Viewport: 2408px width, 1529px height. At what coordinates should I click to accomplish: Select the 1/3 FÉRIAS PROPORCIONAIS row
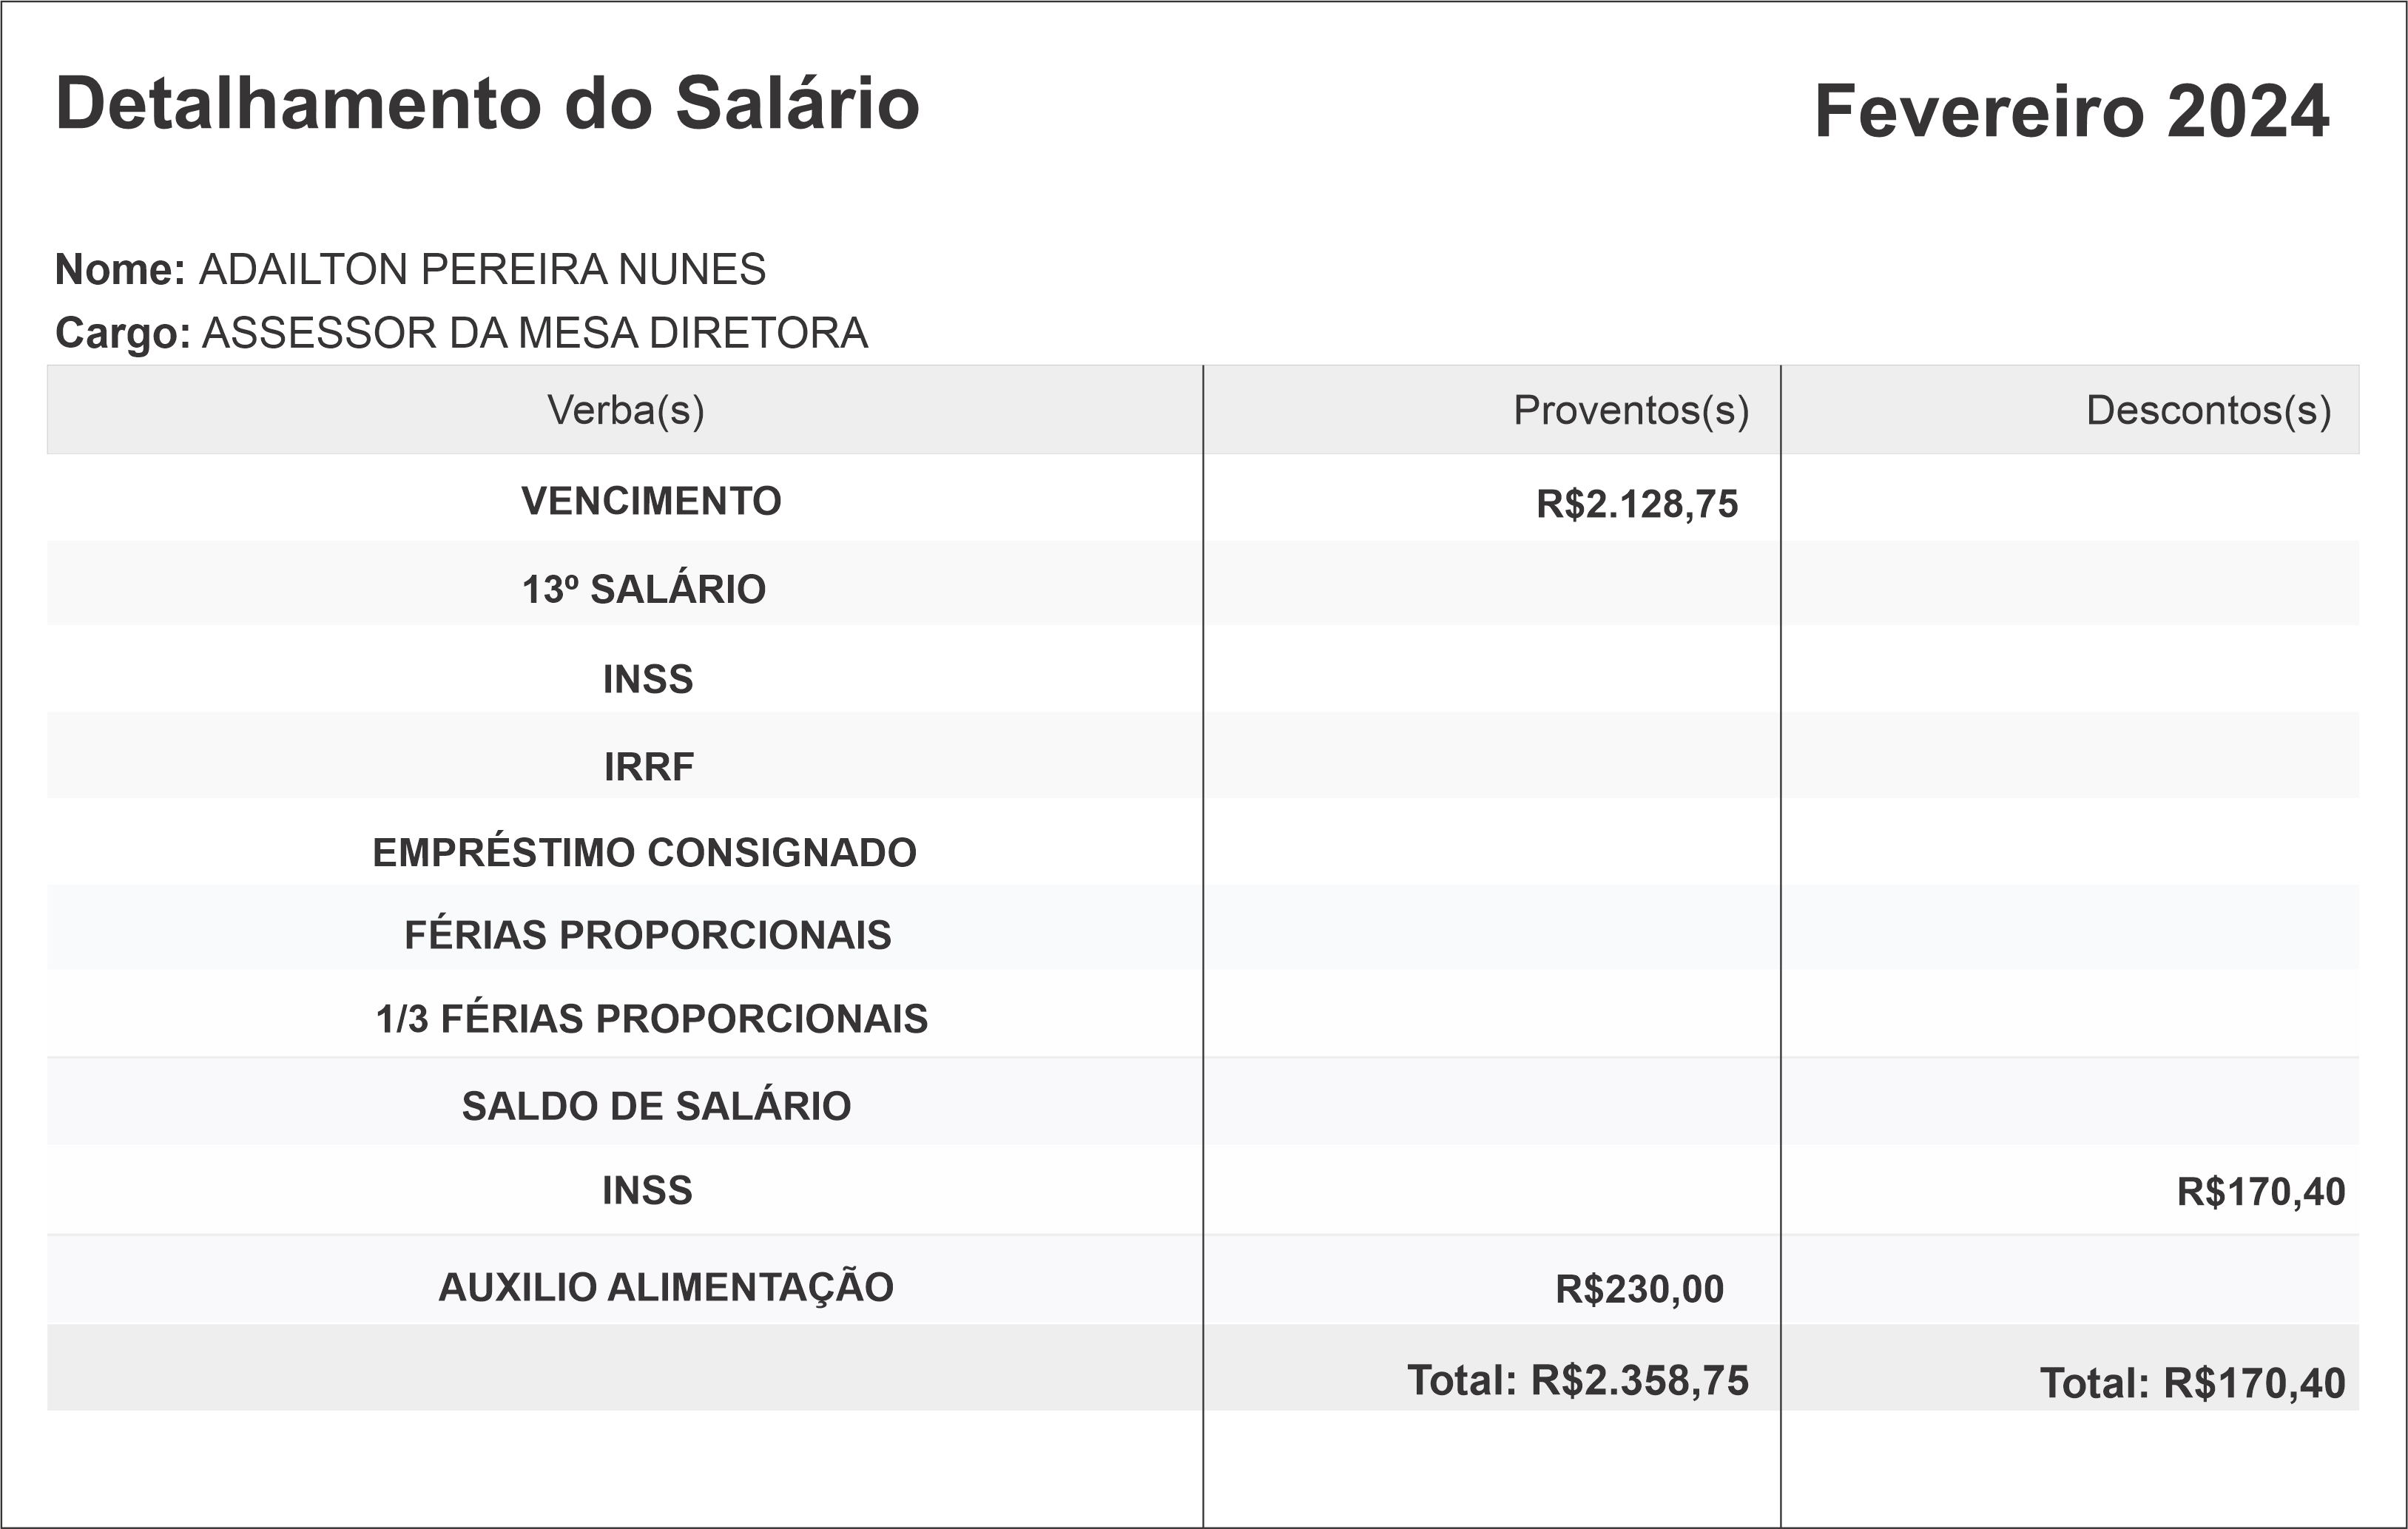[x=651, y=1019]
